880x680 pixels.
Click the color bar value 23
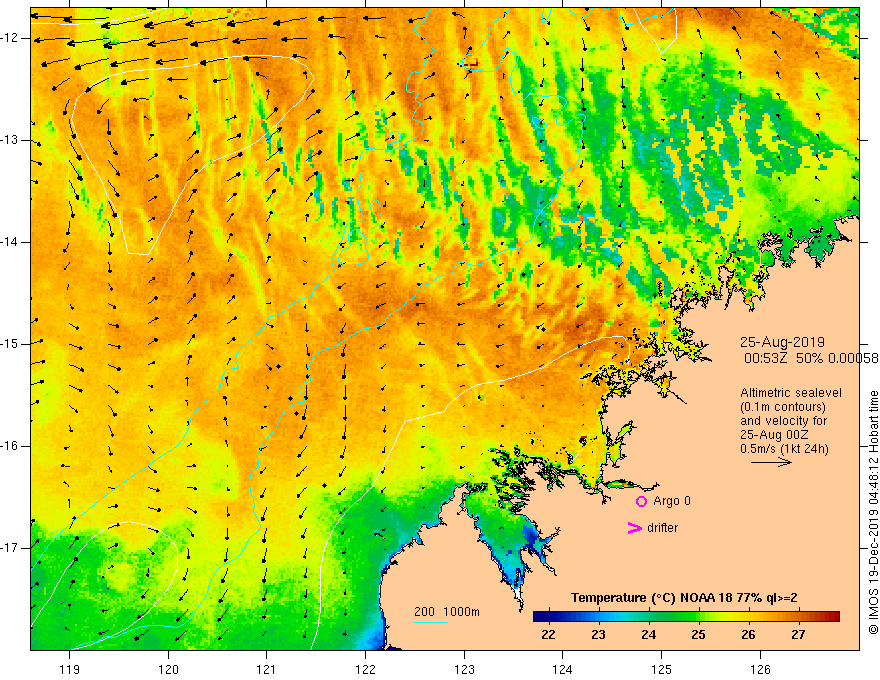coord(598,635)
